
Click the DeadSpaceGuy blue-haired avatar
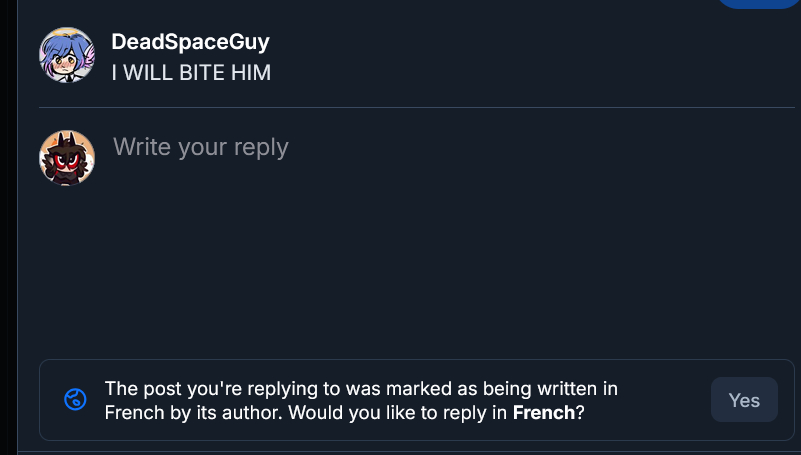(67, 56)
